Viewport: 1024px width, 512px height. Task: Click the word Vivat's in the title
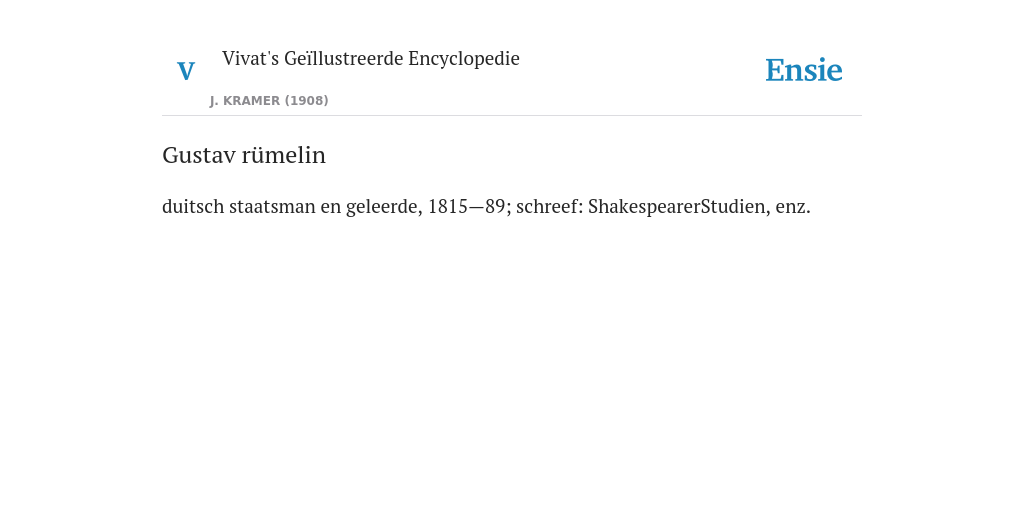pos(250,58)
